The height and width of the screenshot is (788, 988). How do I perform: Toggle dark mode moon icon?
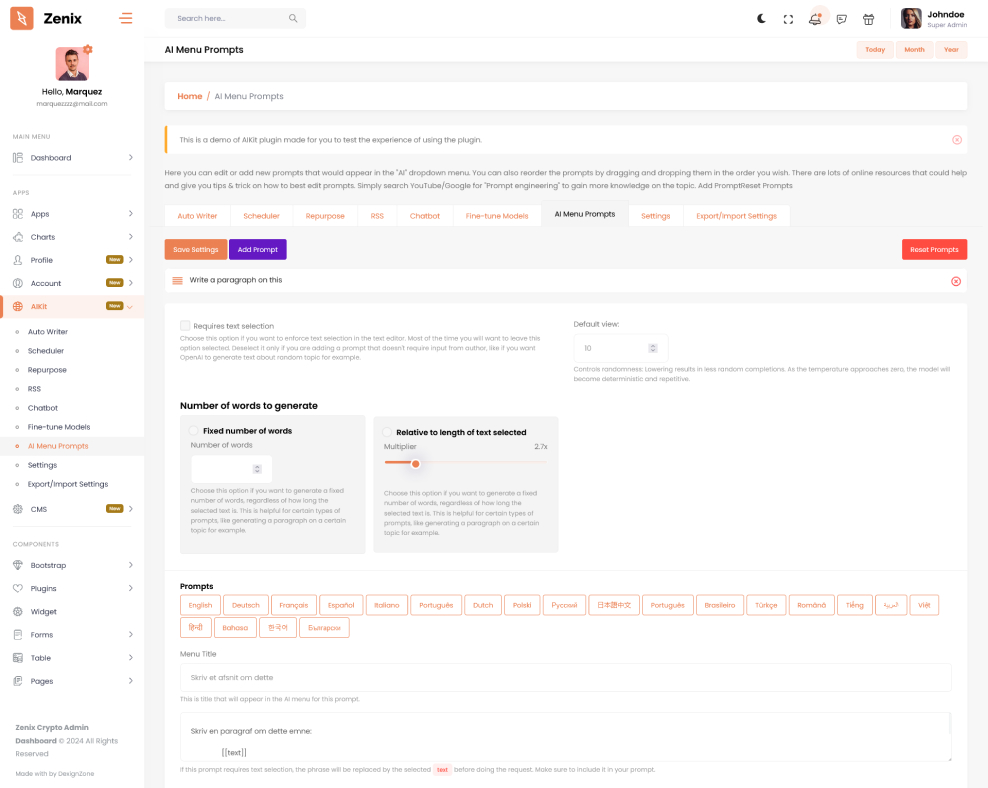tap(761, 19)
